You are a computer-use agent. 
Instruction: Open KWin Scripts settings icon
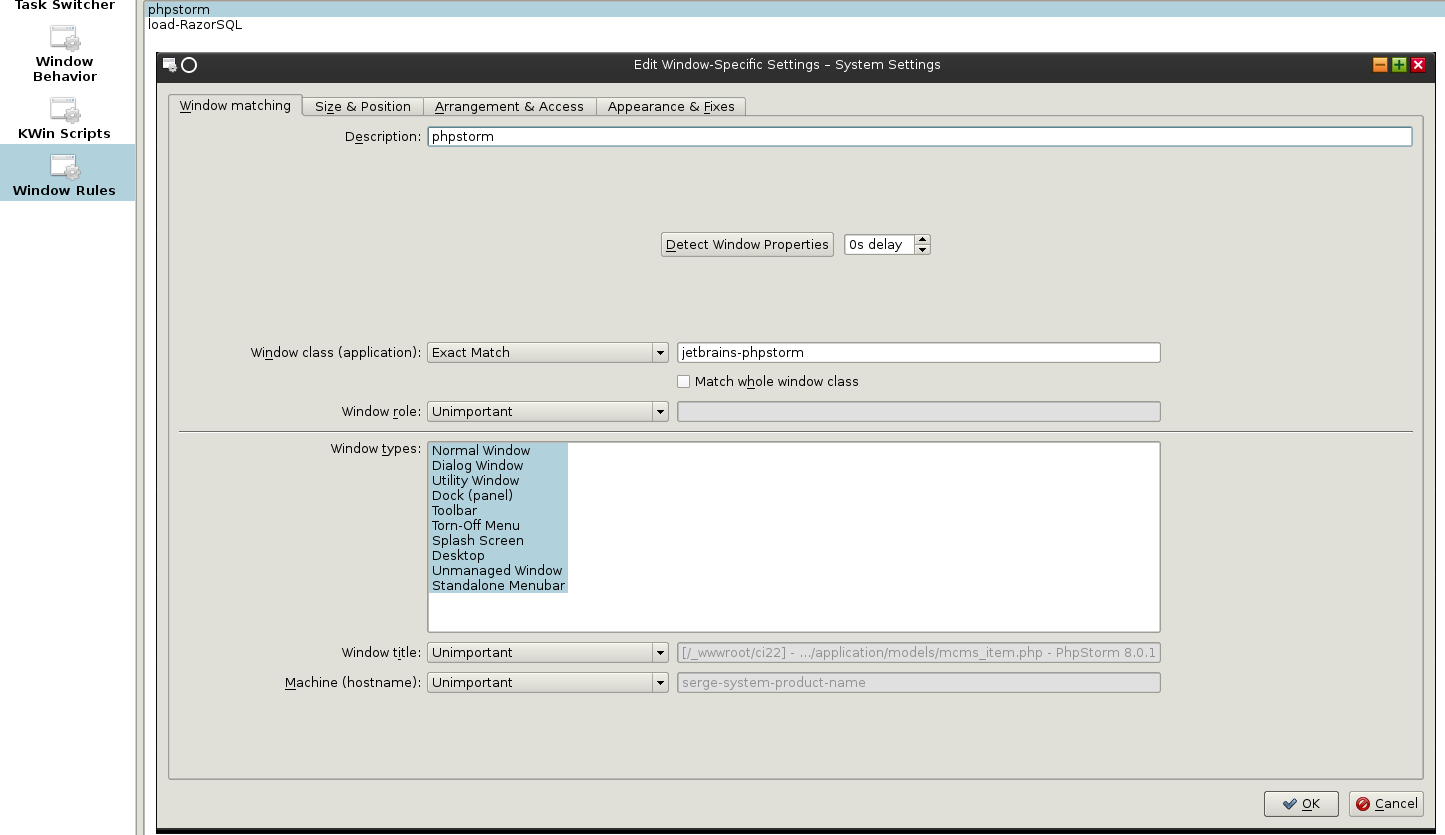[65, 109]
